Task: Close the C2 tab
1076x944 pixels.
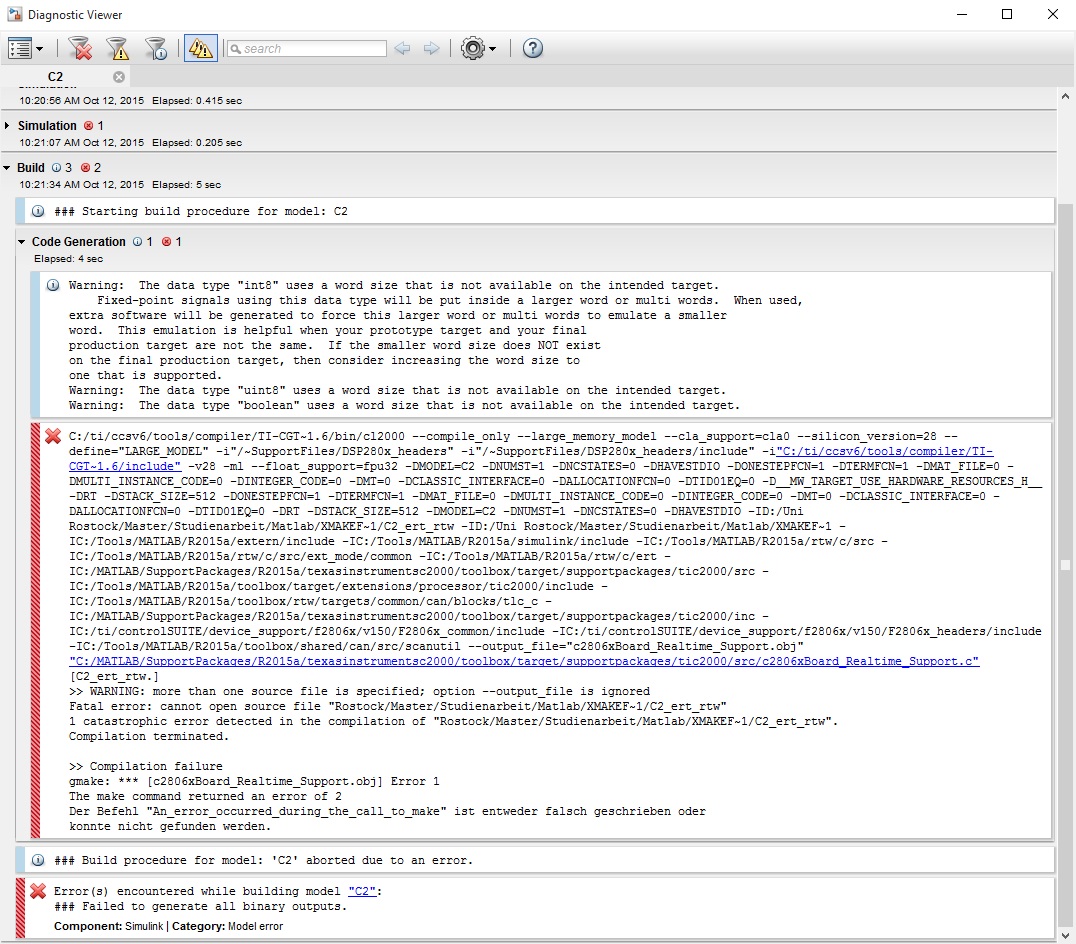Action: (119, 77)
